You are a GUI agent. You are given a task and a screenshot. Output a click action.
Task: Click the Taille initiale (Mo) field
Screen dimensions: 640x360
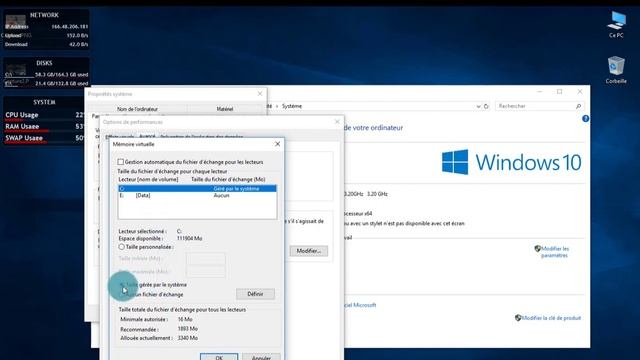(x=206, y=258)
